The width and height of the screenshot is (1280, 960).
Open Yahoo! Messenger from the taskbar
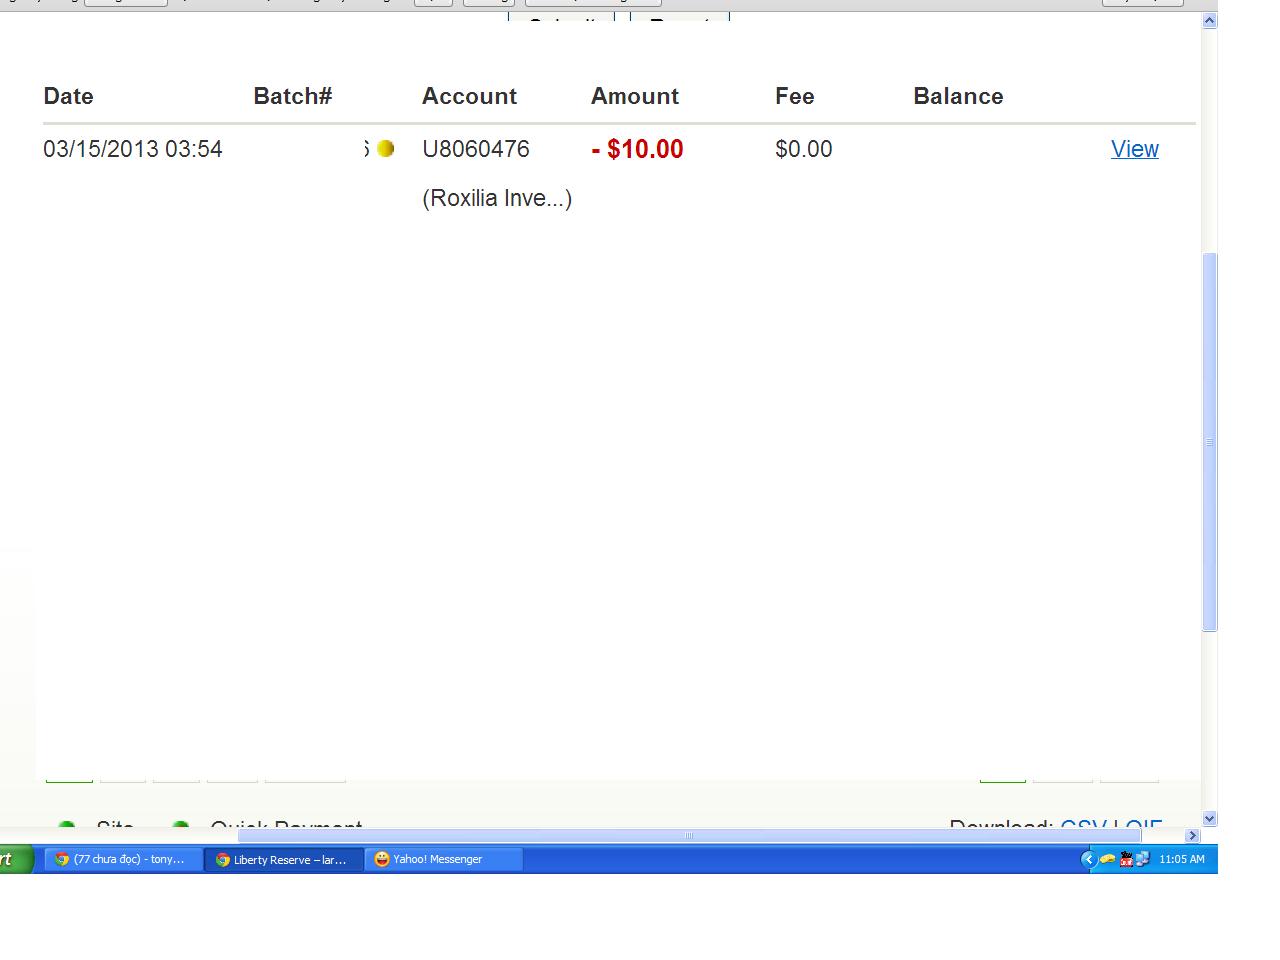tap(444, 859)
